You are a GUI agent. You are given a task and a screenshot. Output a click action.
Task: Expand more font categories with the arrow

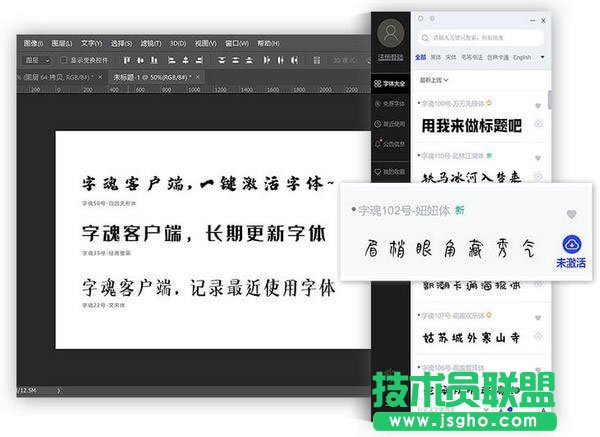[542, 57]
